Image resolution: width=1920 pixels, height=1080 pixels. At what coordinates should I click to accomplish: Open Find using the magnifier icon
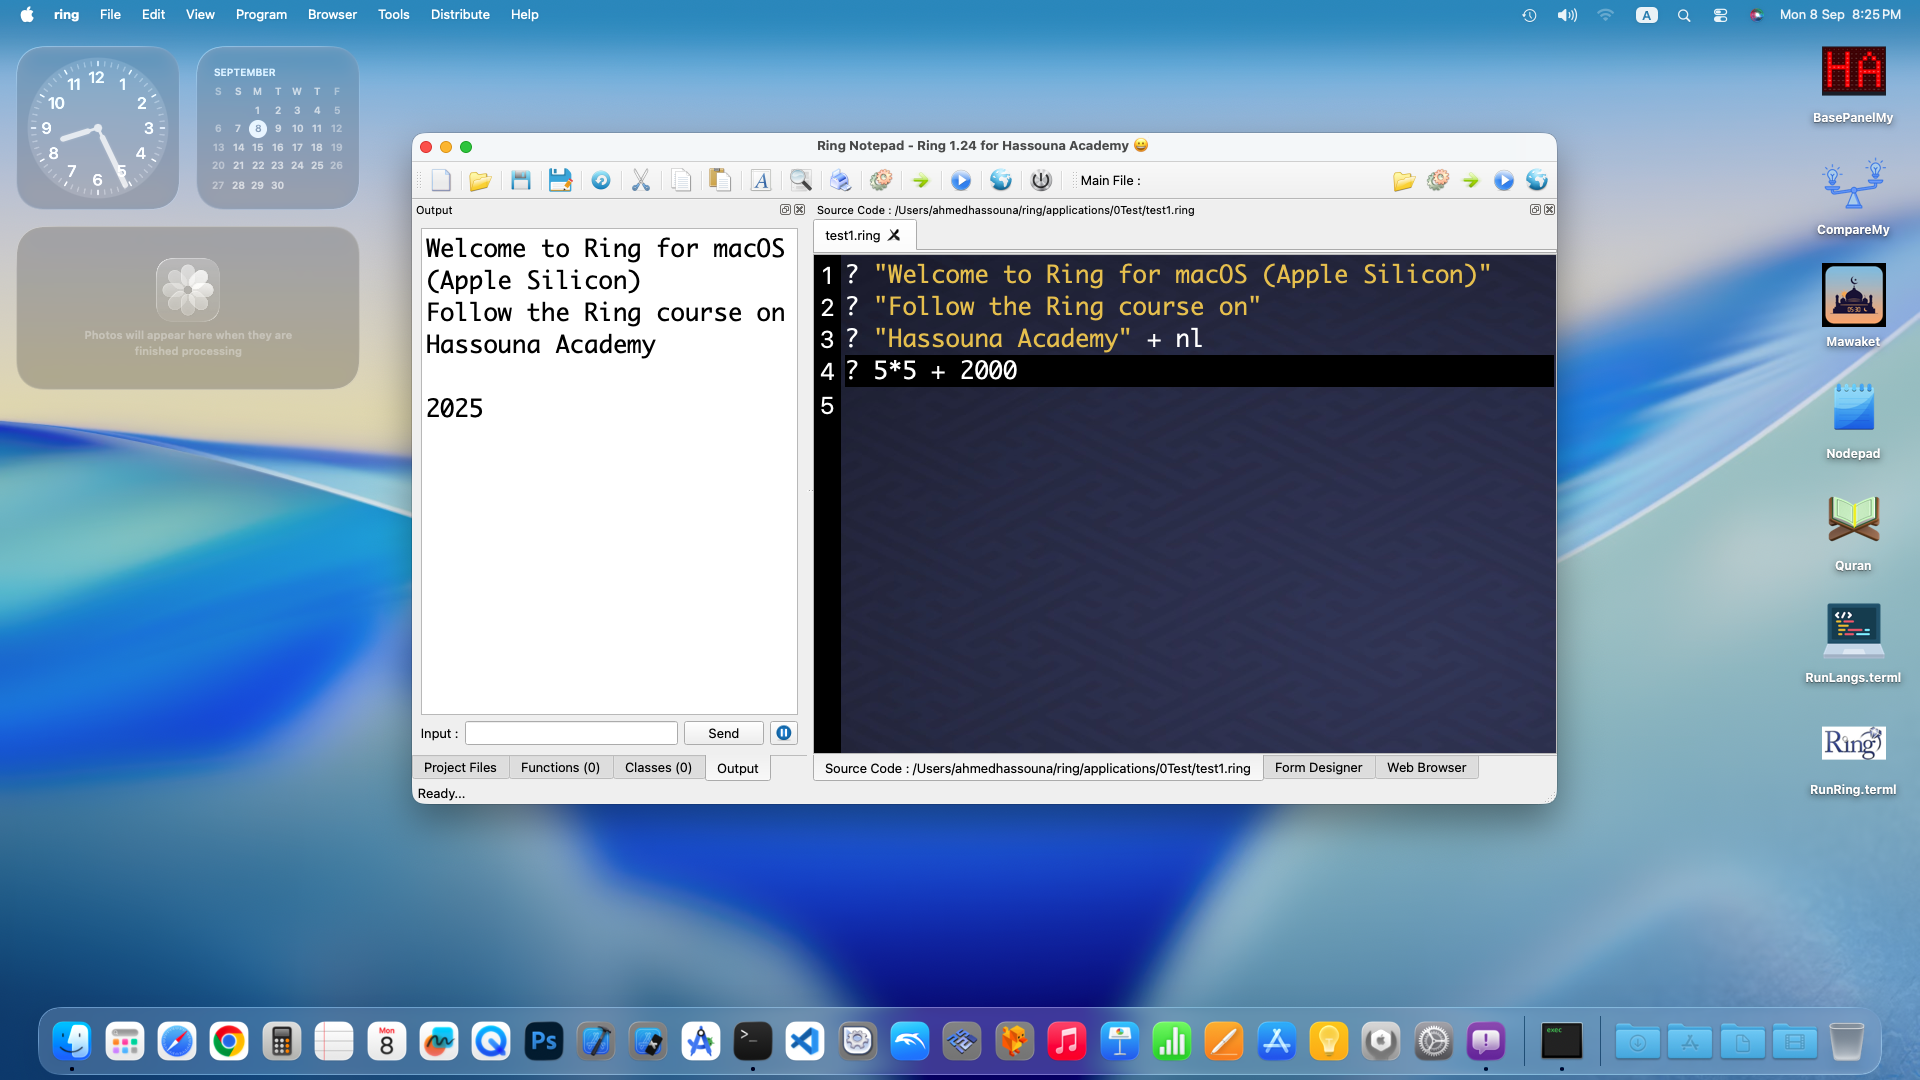pyautogui.click(x=800, y=180)
